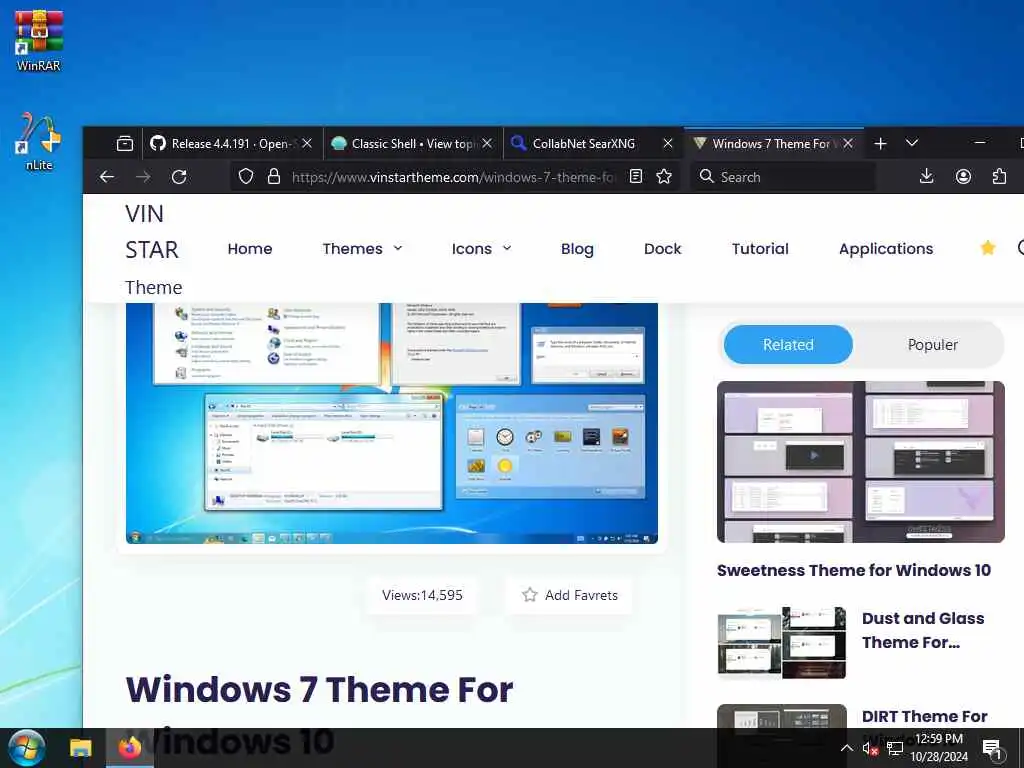The height and width of the screenshot is (768, 1024).
Task: Open the Windows Start button
Action: click(x=27, y=748)
